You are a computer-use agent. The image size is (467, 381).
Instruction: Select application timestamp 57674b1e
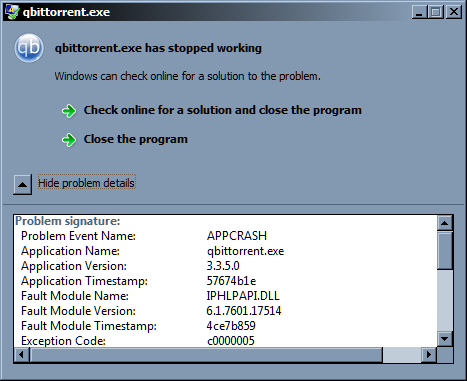(x=231, y=281)
